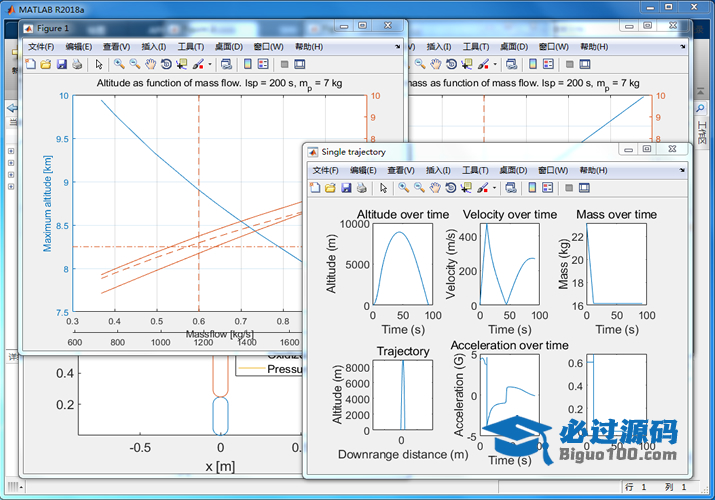
Task: Select Edit Plot arrow in Figure 1 toolbar
Action: coord(99,64)
